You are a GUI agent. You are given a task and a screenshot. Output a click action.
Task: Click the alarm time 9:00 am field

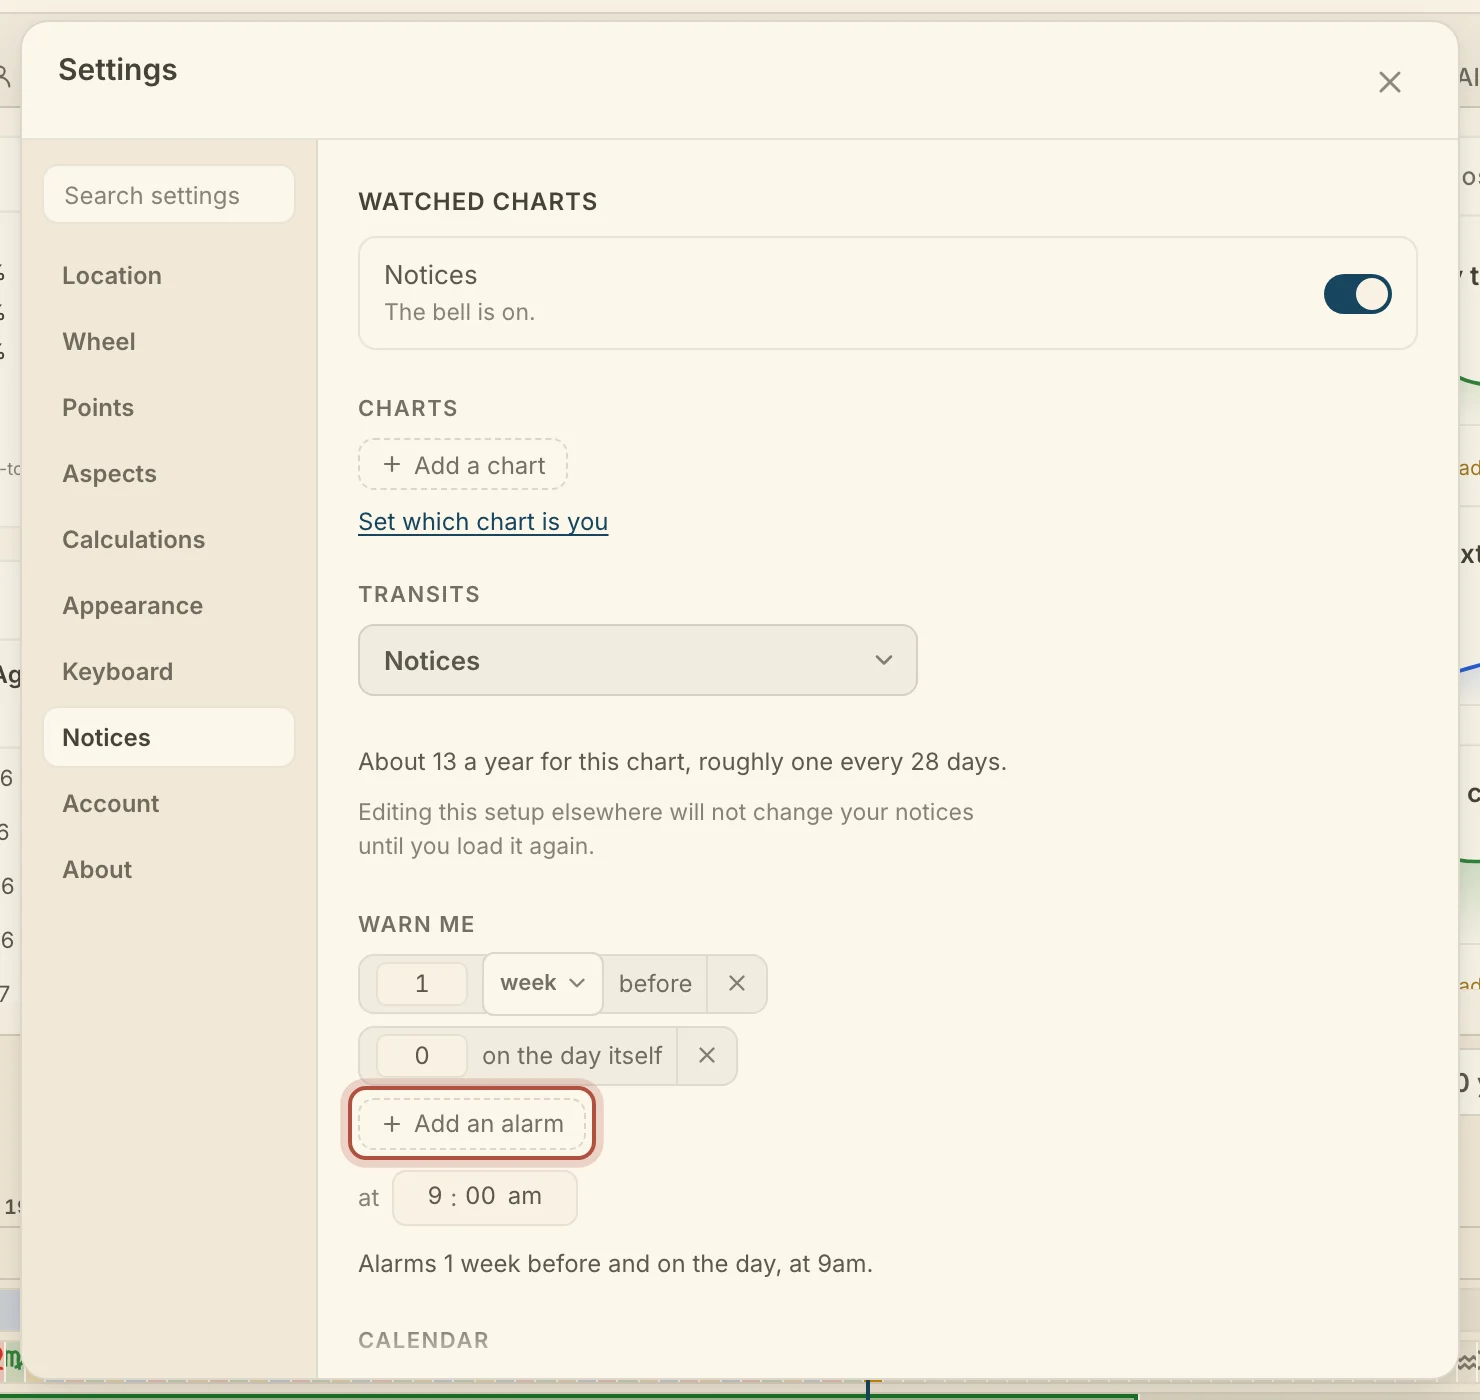click(x=485, y=1197)
